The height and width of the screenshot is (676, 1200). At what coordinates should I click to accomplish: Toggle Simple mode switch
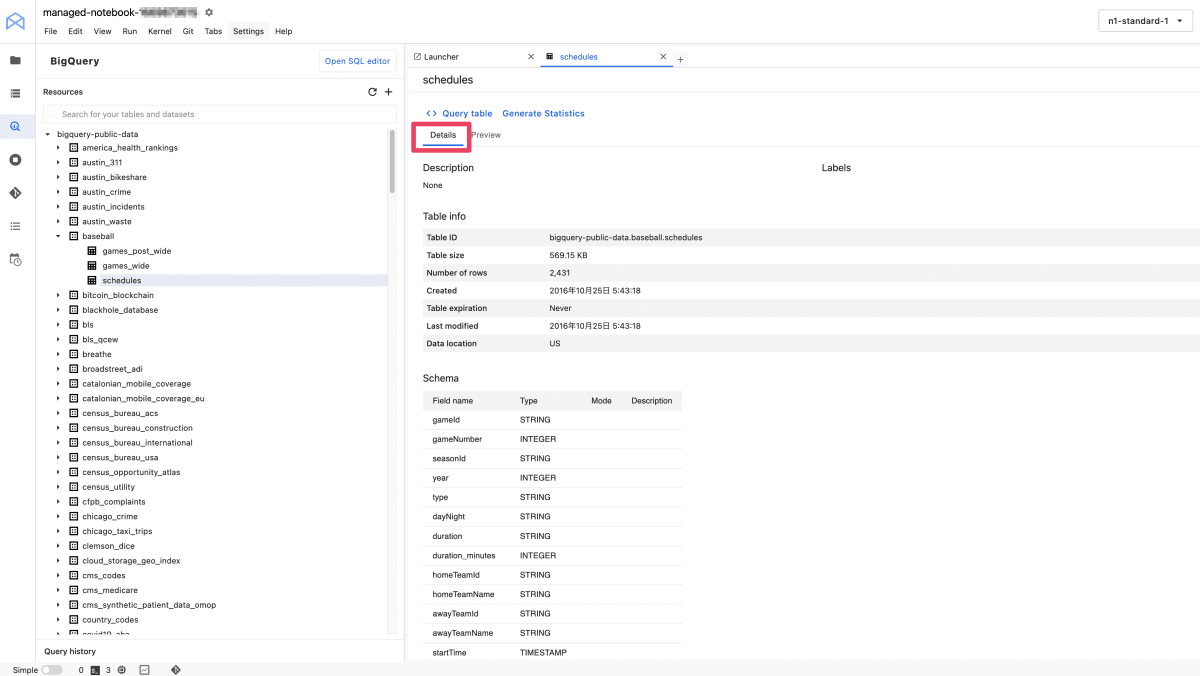pyautogui.click(x=52, y=670)
